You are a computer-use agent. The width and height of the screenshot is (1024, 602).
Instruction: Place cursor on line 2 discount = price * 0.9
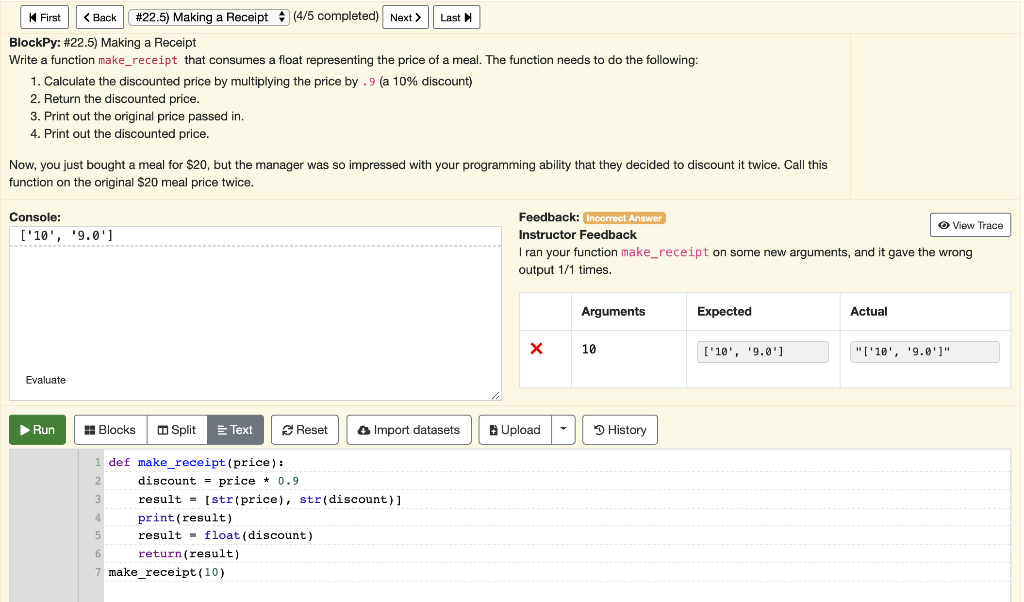(218, 481)
